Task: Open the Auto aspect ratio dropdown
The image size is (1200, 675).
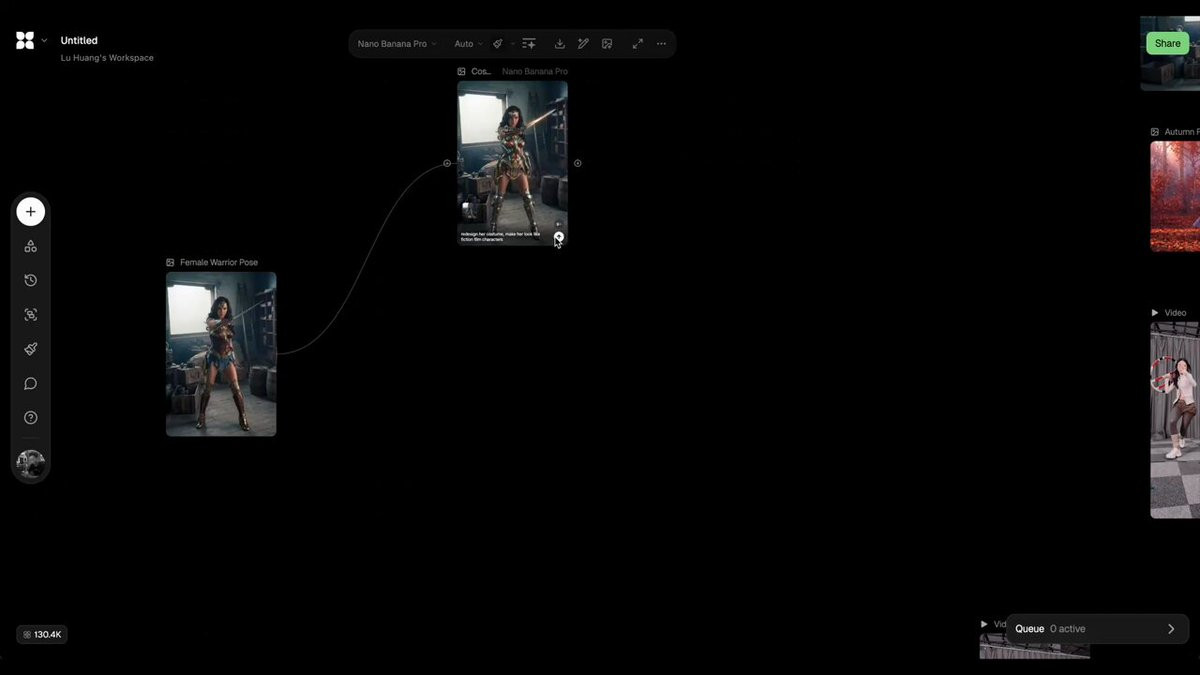Action: coord(468,44)
